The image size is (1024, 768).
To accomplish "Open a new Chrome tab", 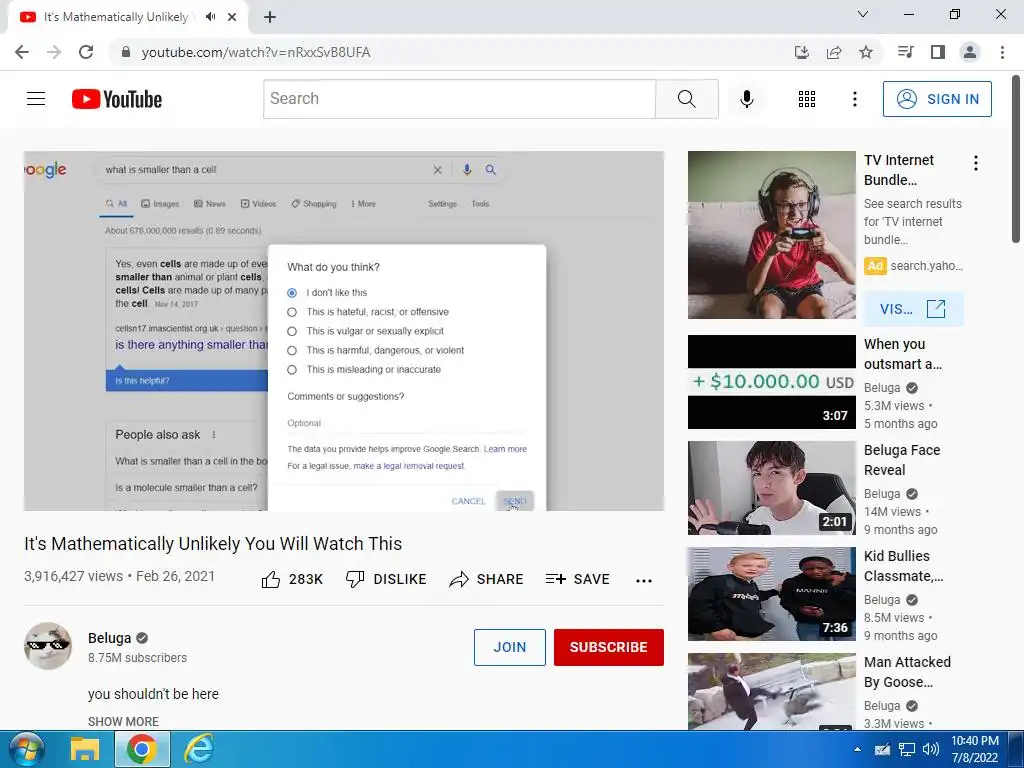I will pos(270,17).
